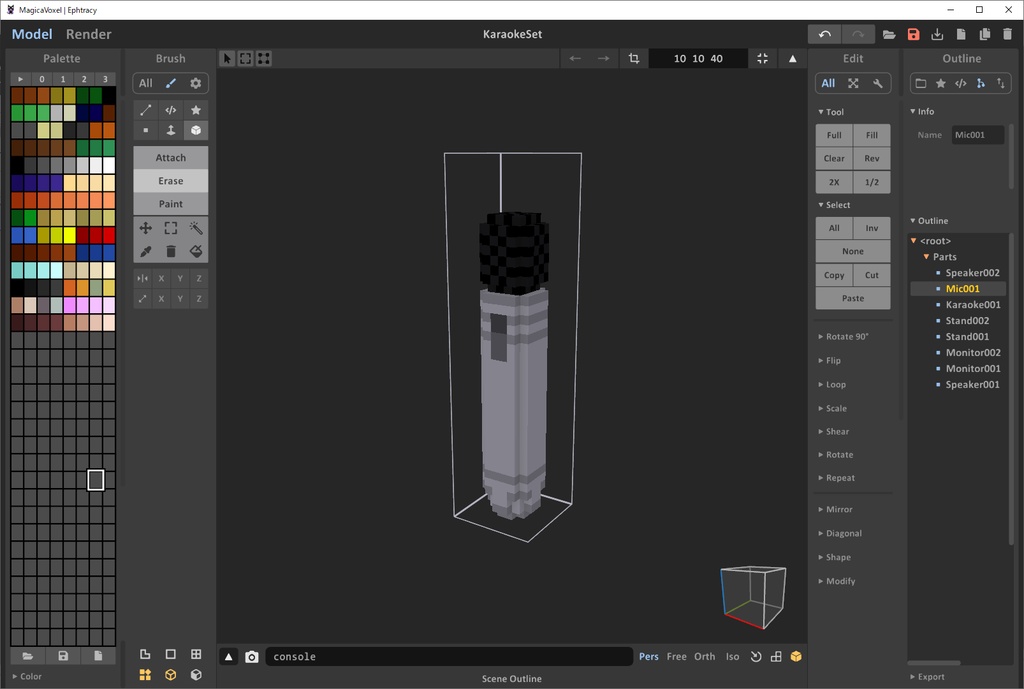Select the Voxel brush square-dot icon
This screenshot has width=1024, height=689.
pos(146,130)
